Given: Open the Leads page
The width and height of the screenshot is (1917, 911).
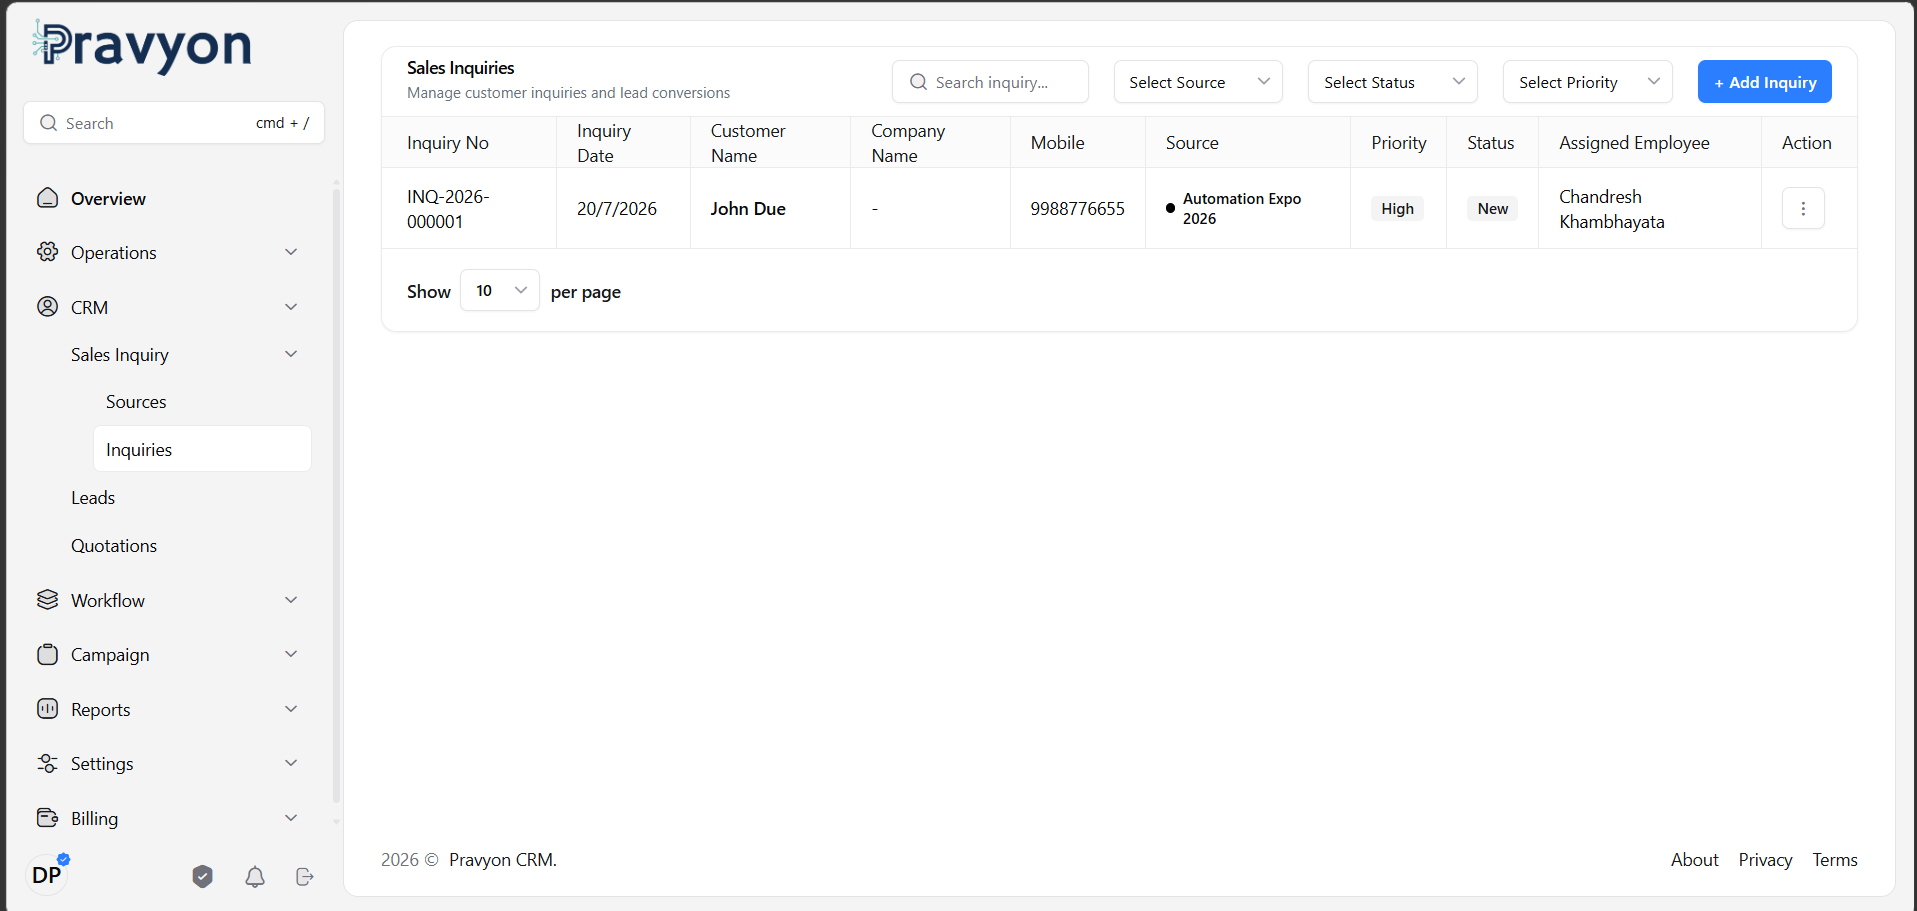Looking at the screenshot, I should (93, 498).
